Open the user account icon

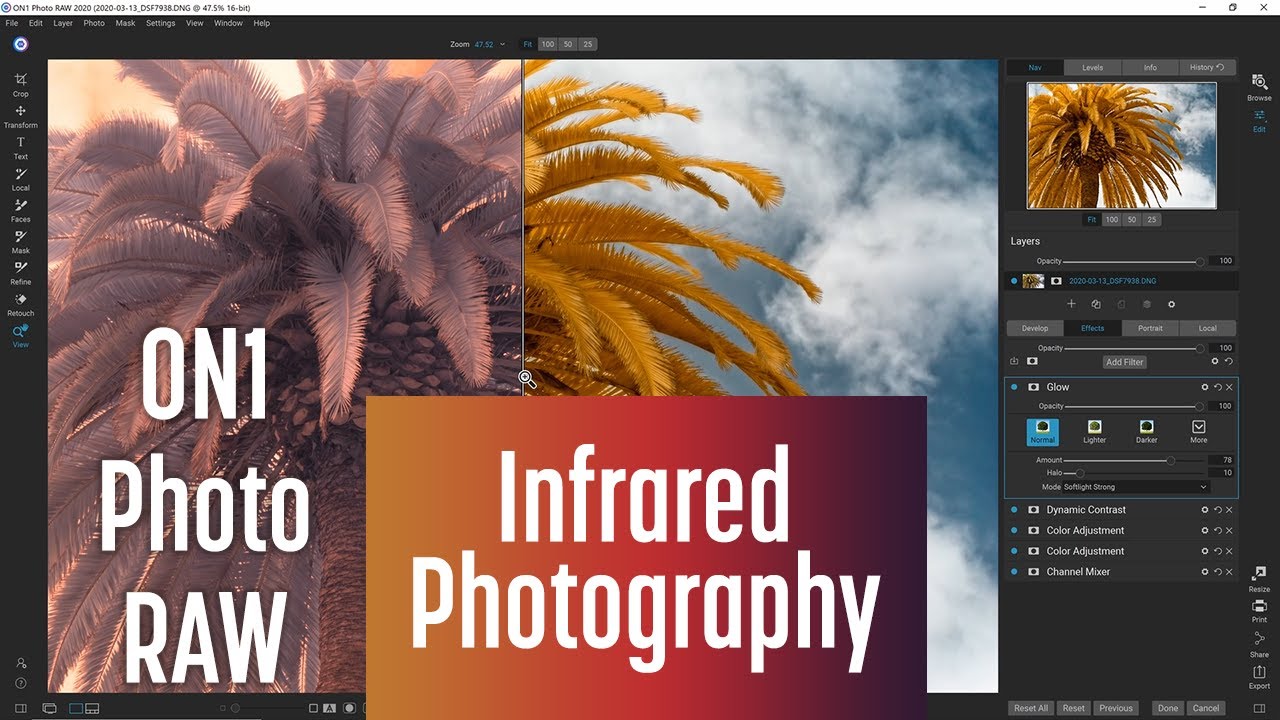pos(21,663)
